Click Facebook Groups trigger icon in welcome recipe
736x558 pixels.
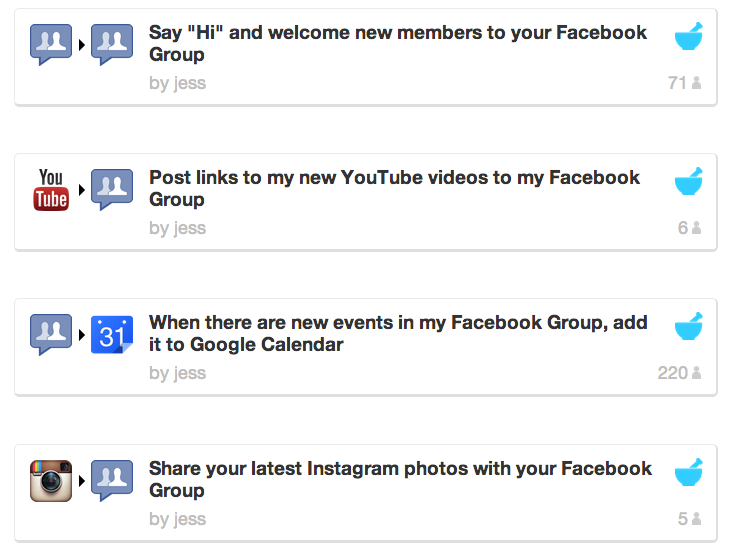point(51,45)
